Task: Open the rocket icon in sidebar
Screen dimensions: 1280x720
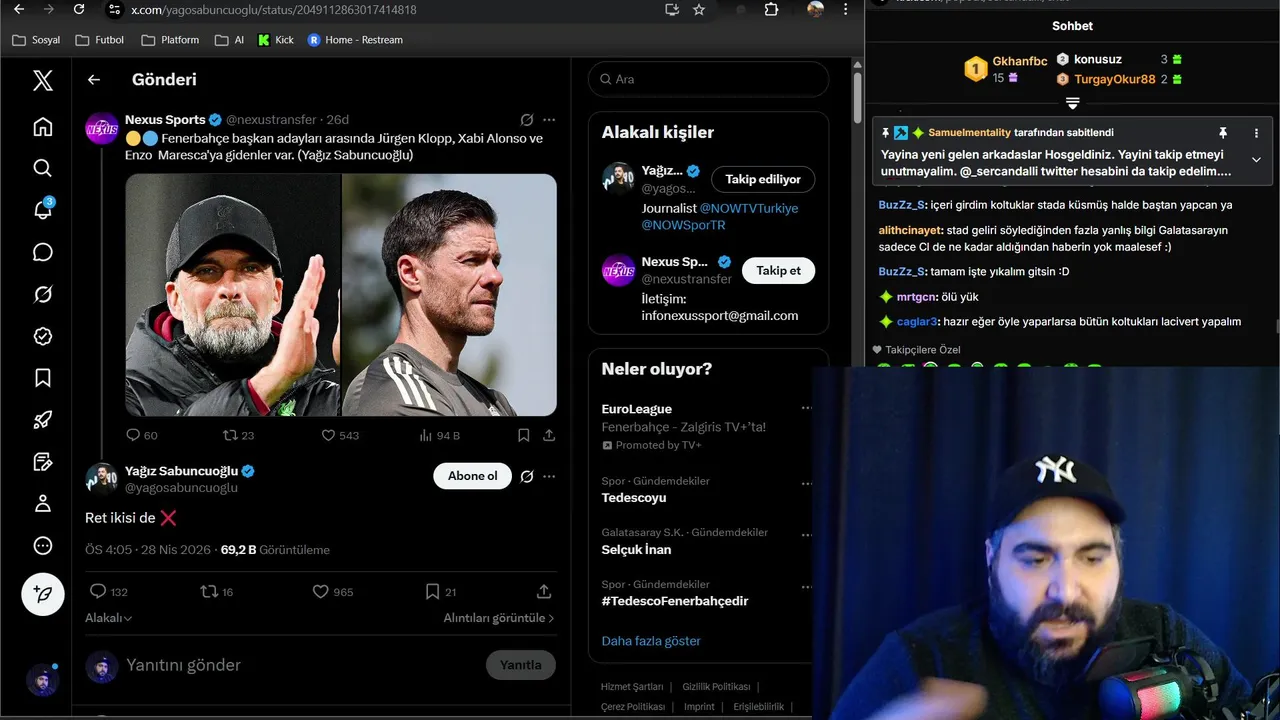Action: pyautogui.click(x=42, y=420)
